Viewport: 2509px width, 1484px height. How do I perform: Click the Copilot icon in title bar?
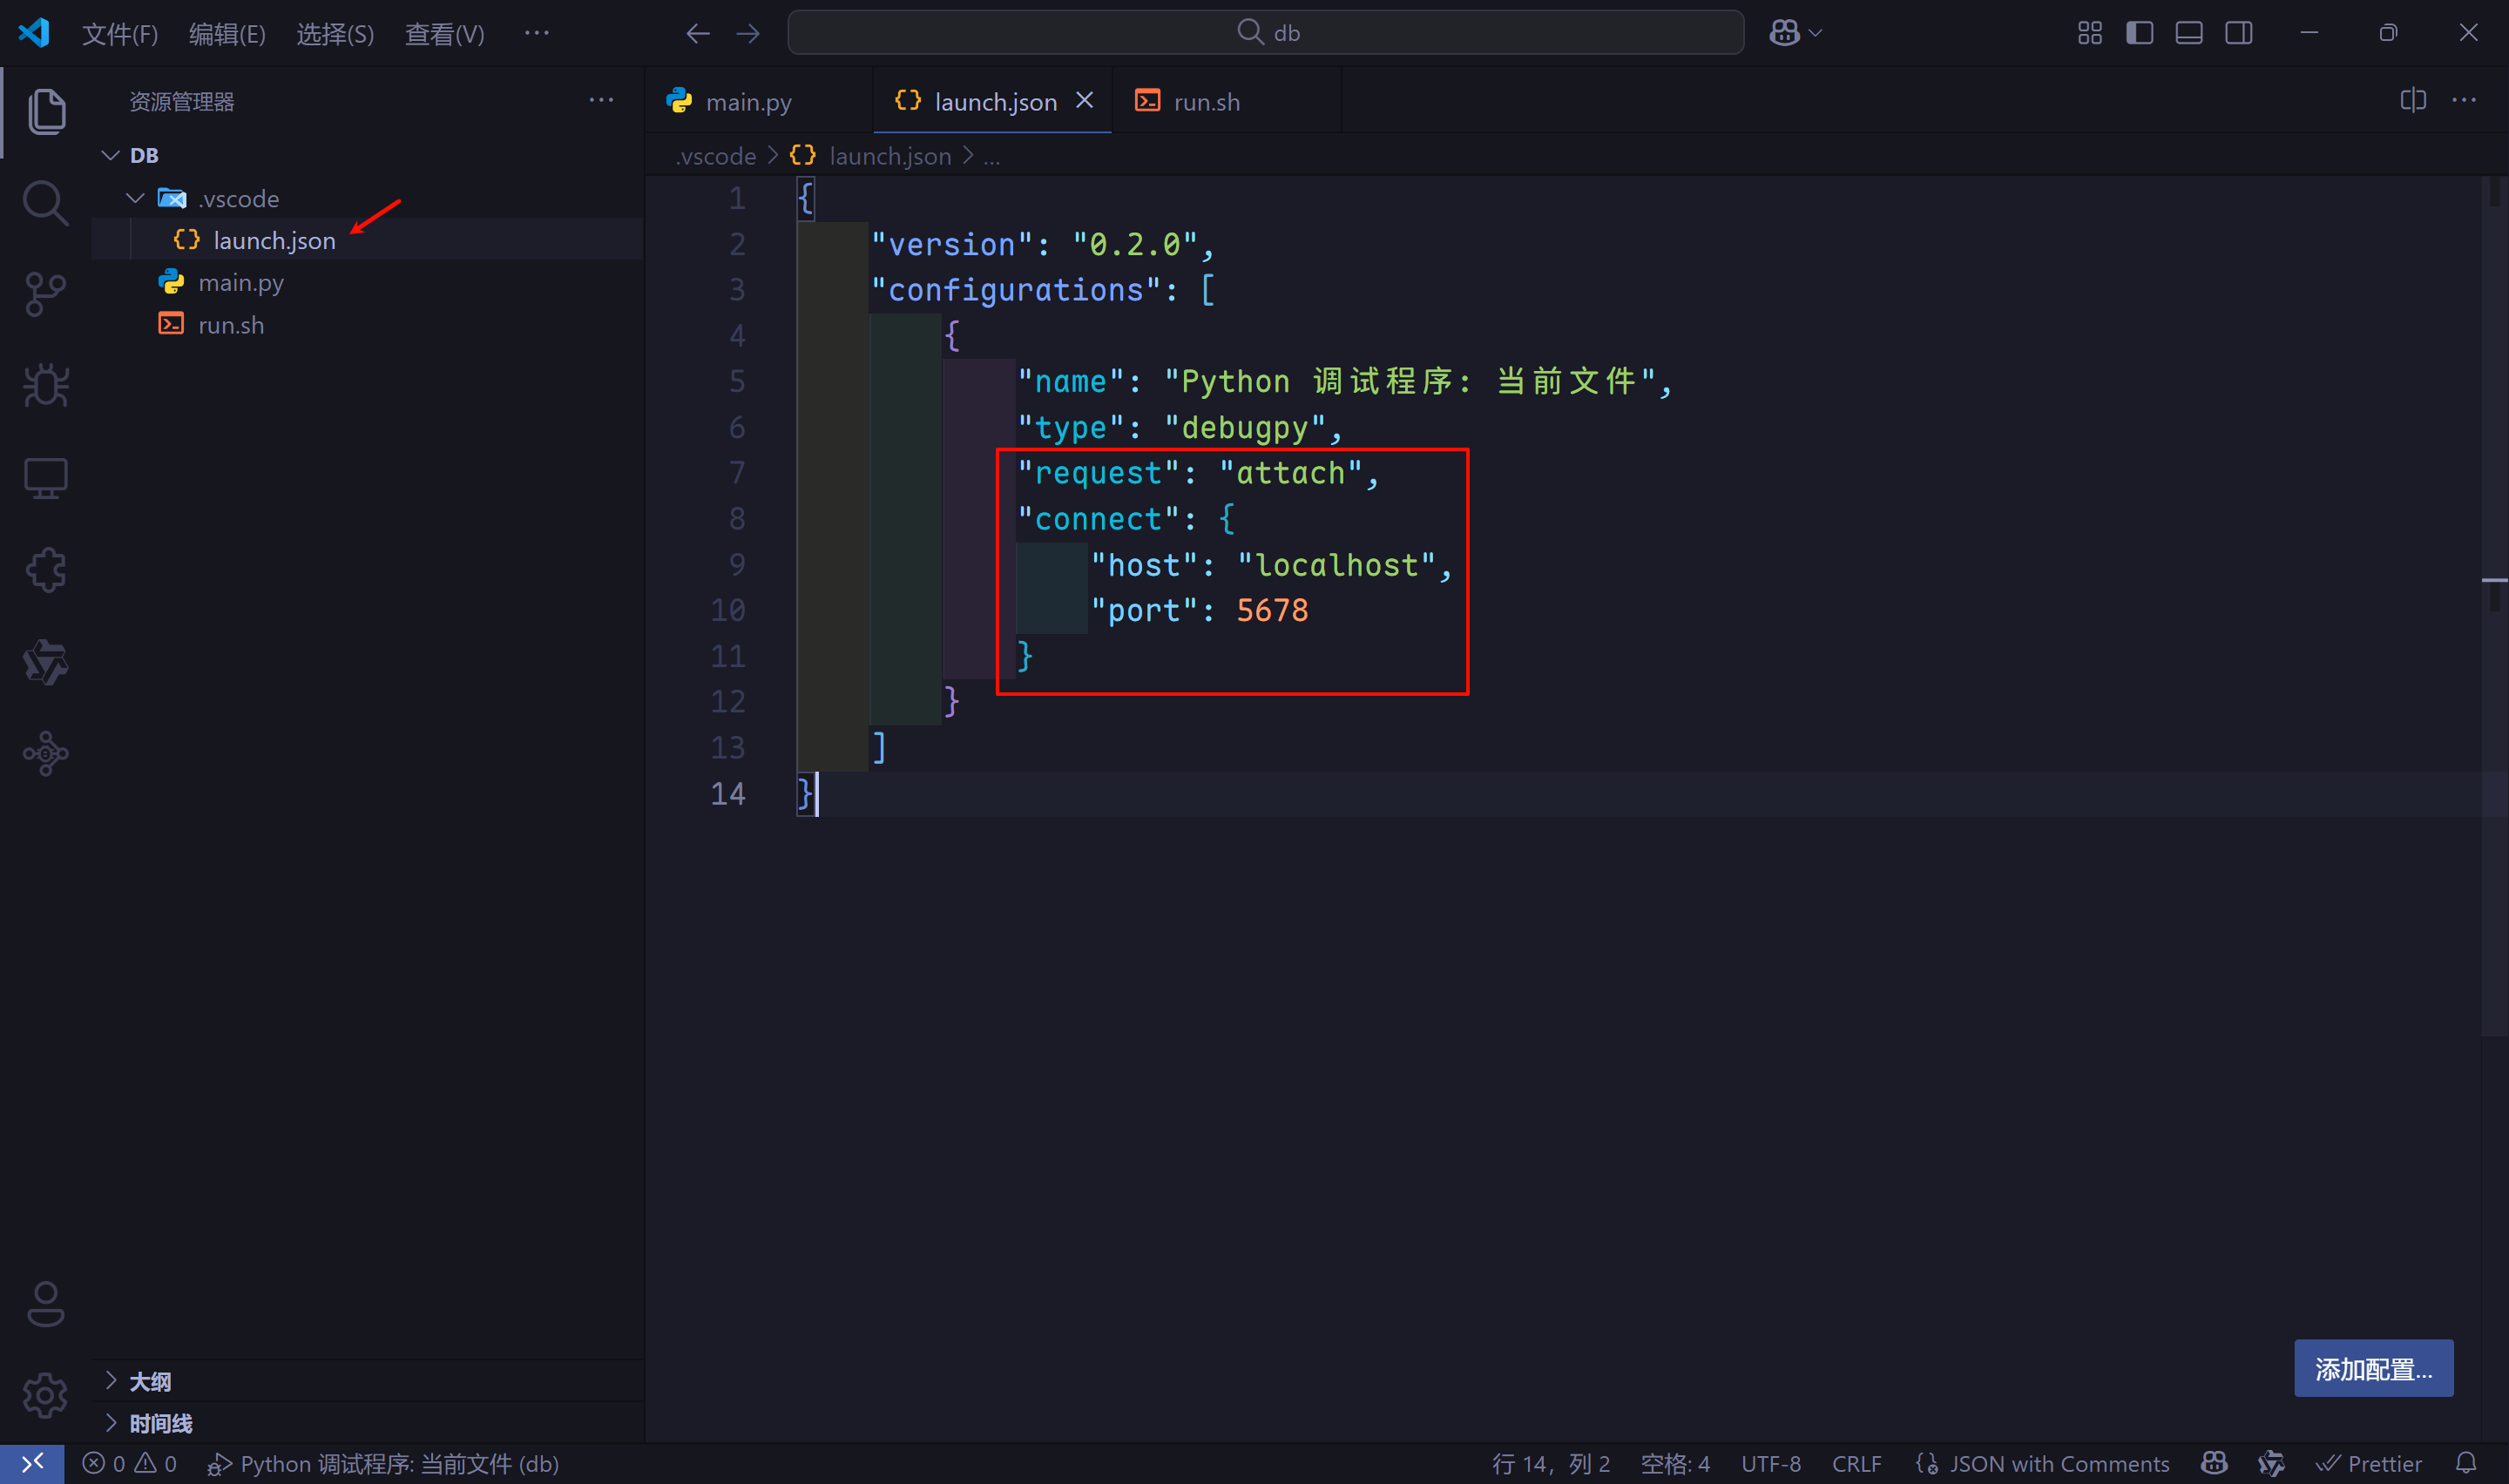pyautogui.click(x=1784, y=33)
